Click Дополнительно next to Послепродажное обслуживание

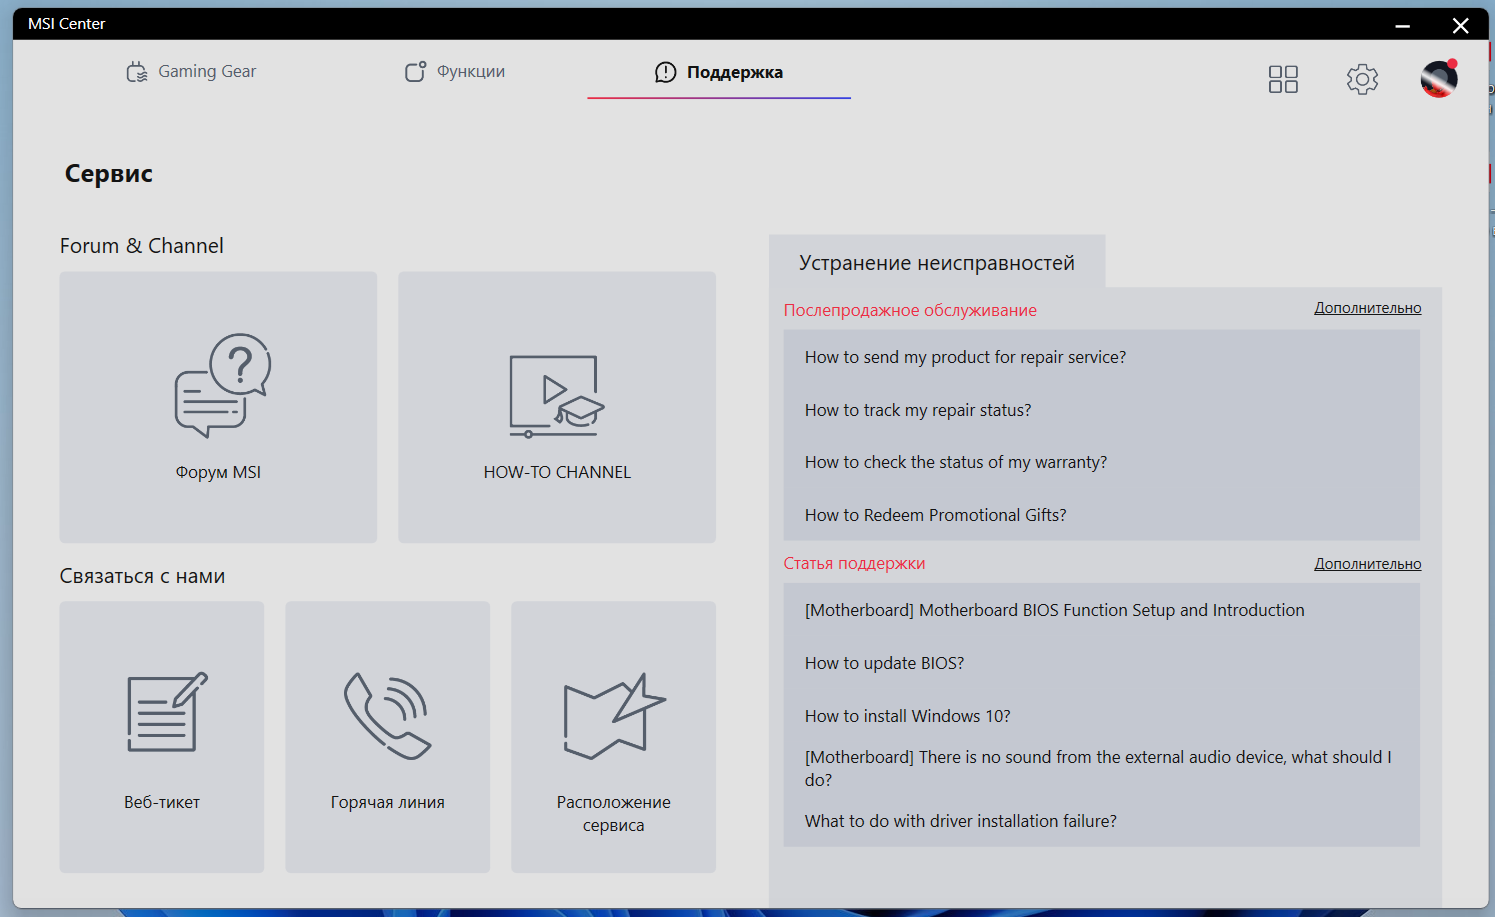pyautogui.click(x=1367, y=308)
